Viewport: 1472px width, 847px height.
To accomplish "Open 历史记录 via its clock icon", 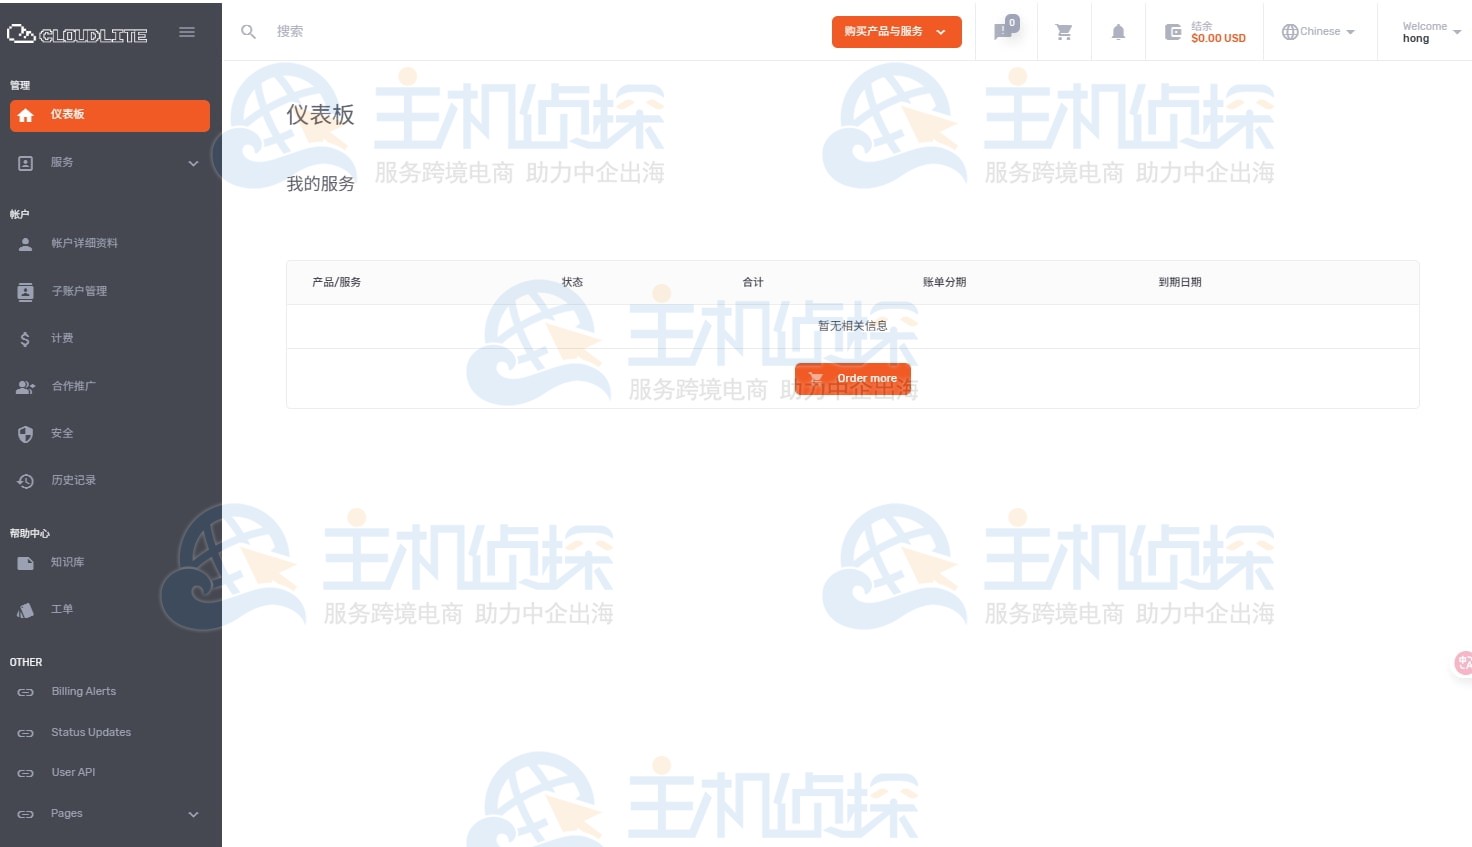I will tap(25, 480).
